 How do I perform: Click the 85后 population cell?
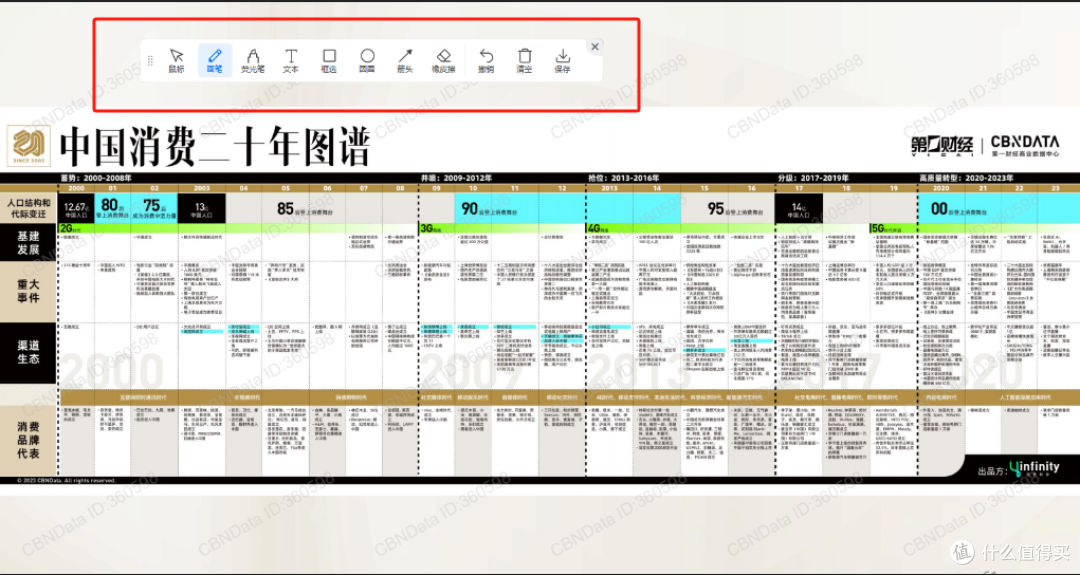coord(304,209)
